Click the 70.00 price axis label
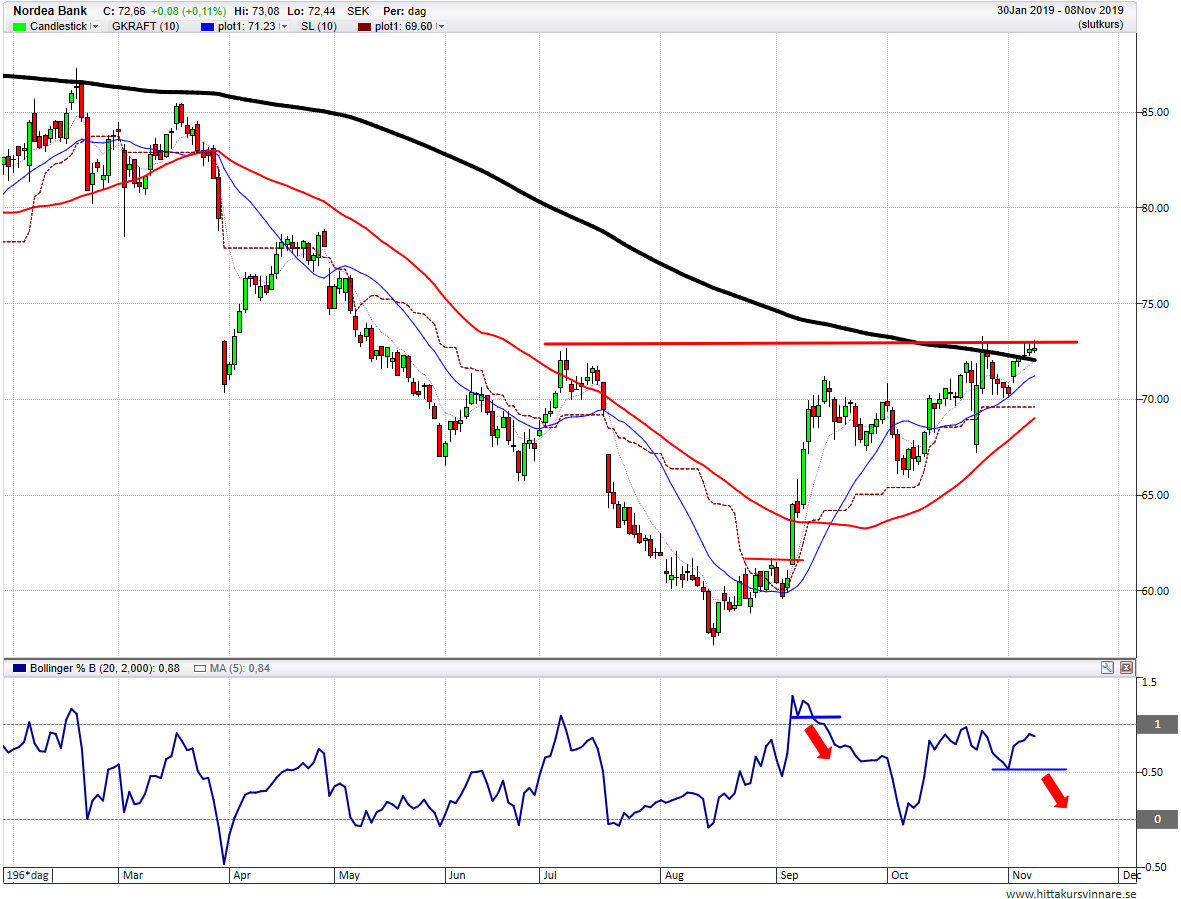 [1155, 399]
